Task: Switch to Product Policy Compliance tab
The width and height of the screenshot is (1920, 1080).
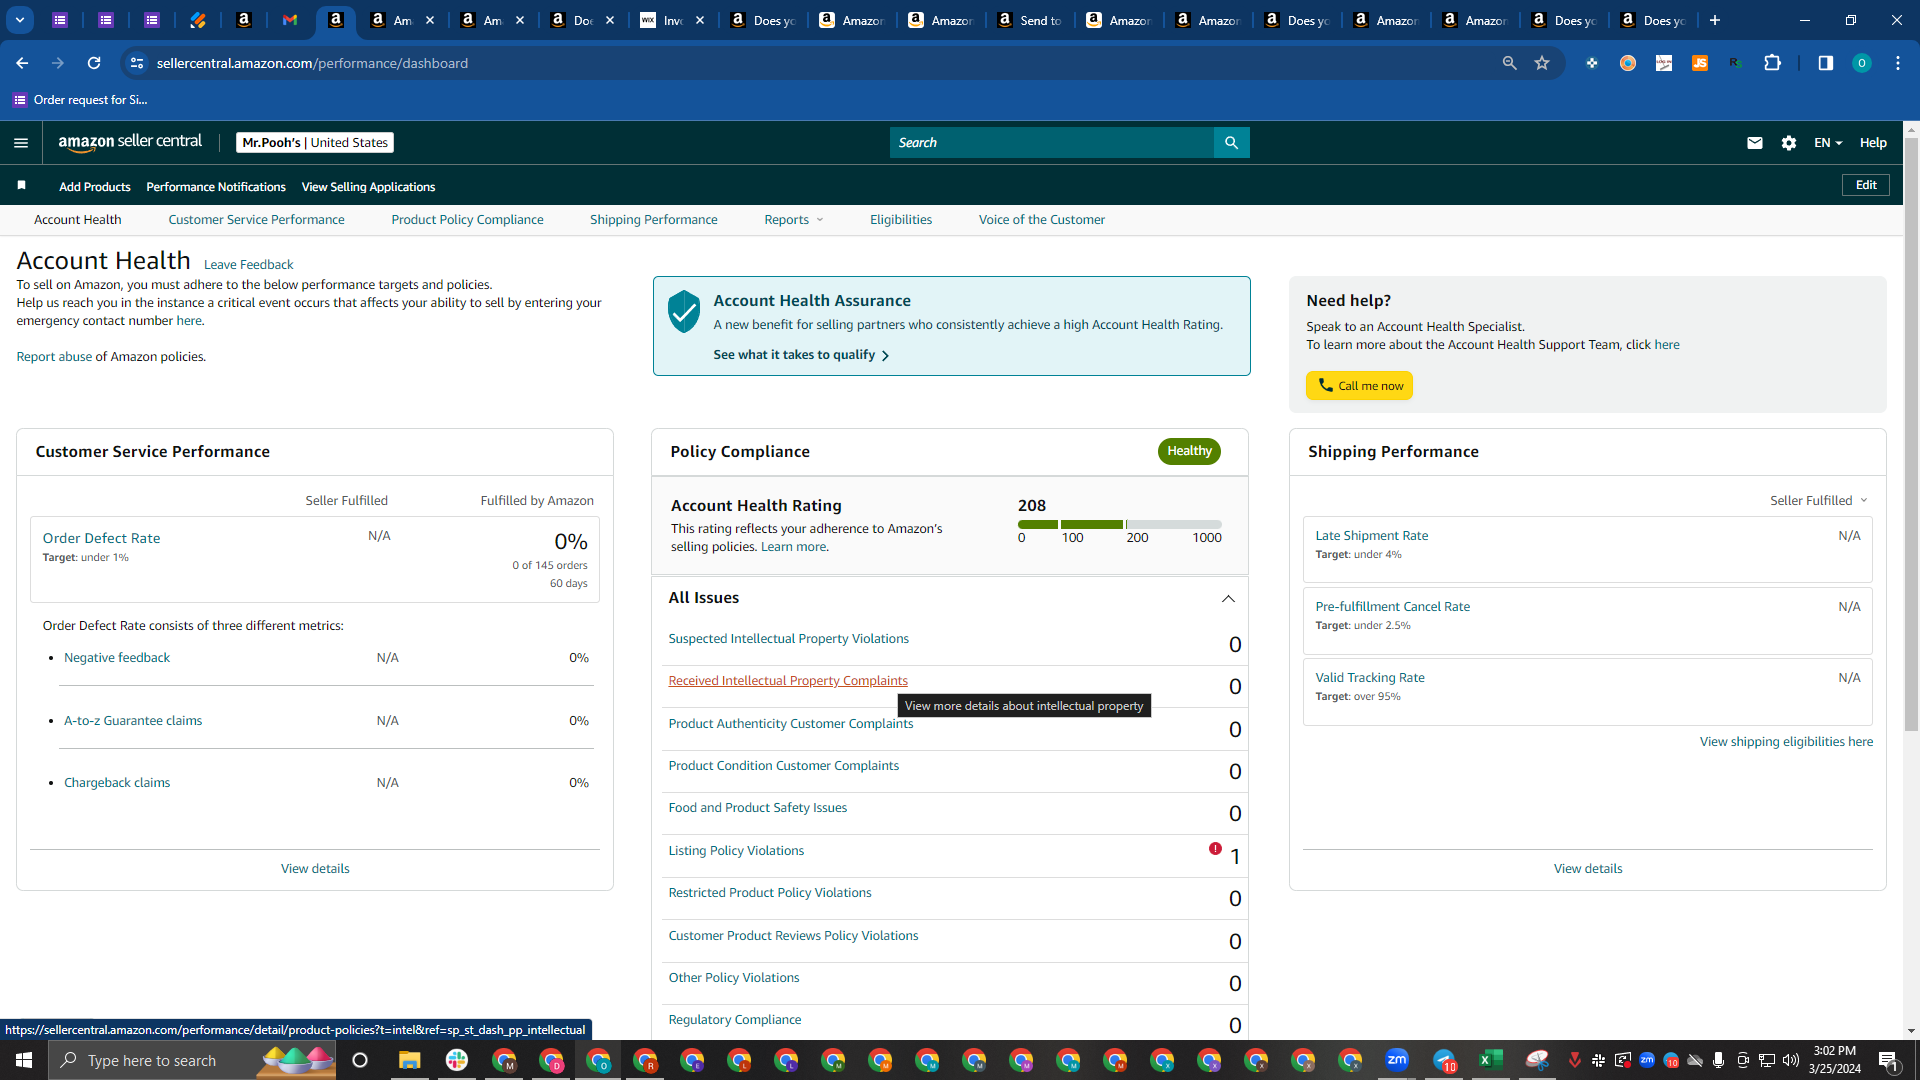Action: [467, 220]
